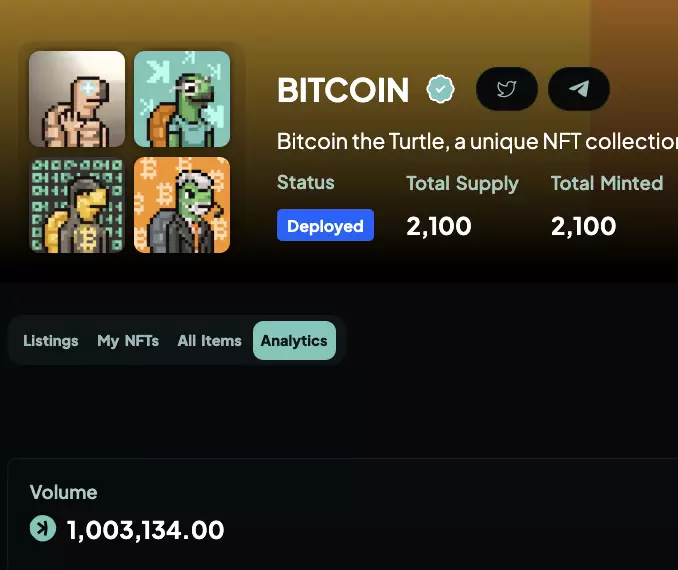The height and width of the screenshot is (570, 678).
Task: Click the Total Supply value 2,100
Action: (x=439, y=226)
